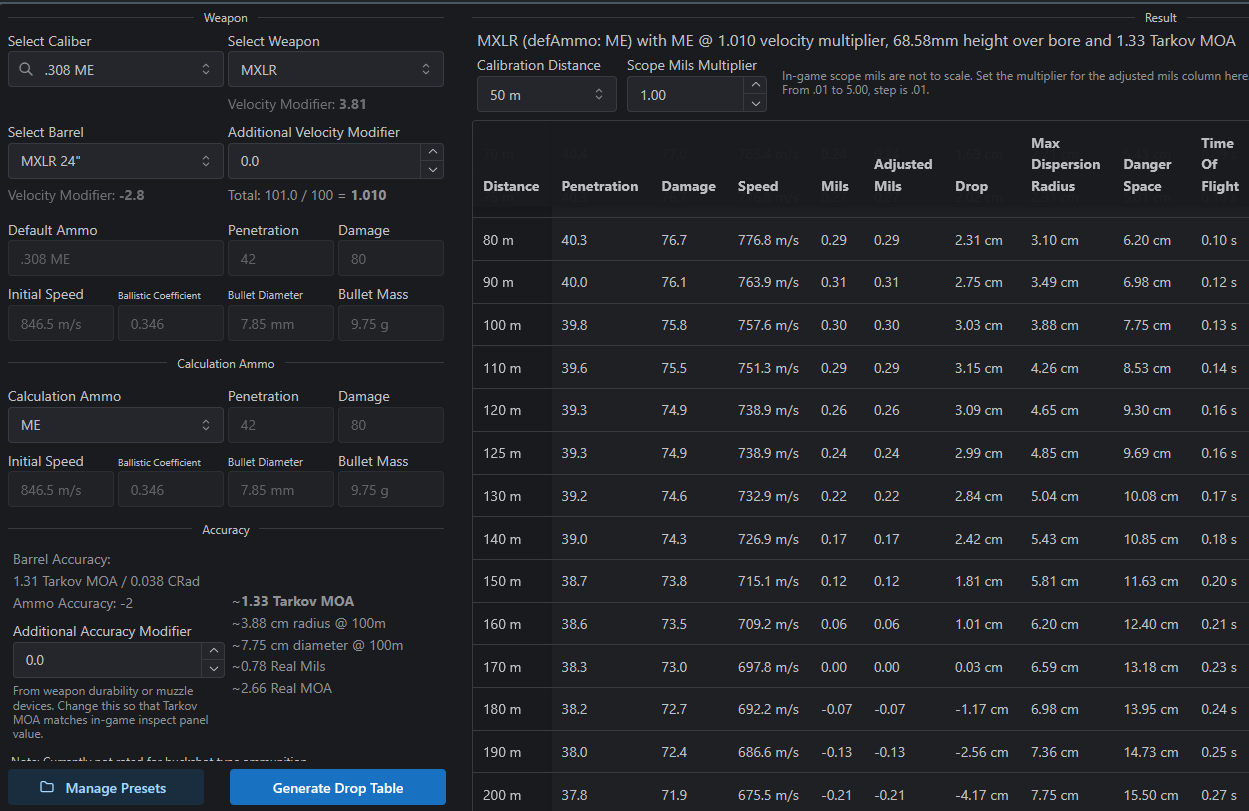Click the Barrel Velocity Modifier -2.8 text
This screenshot has width=1249, height=811.
[76, 195]
